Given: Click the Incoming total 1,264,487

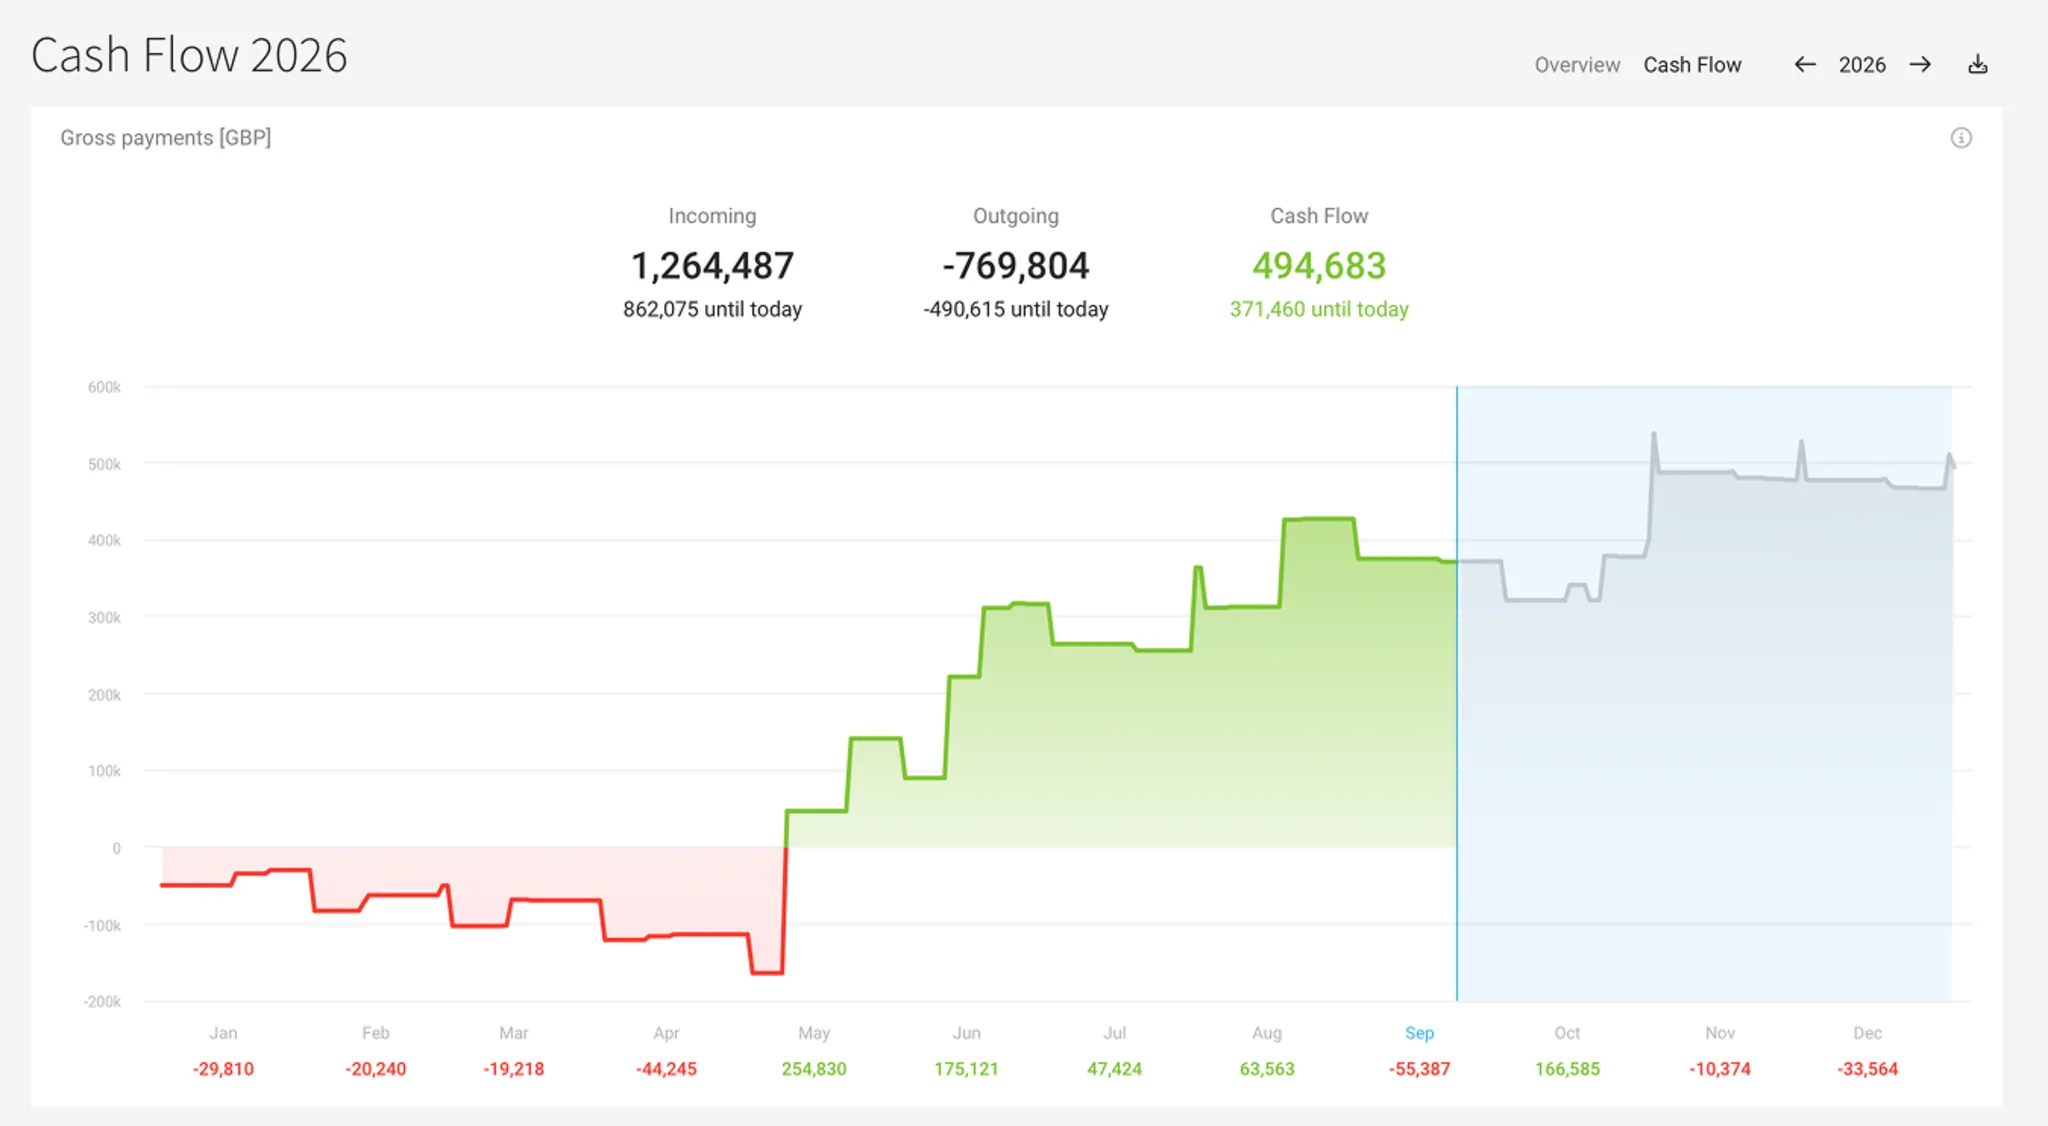Looking at the screenshot, I should [712, 266].
